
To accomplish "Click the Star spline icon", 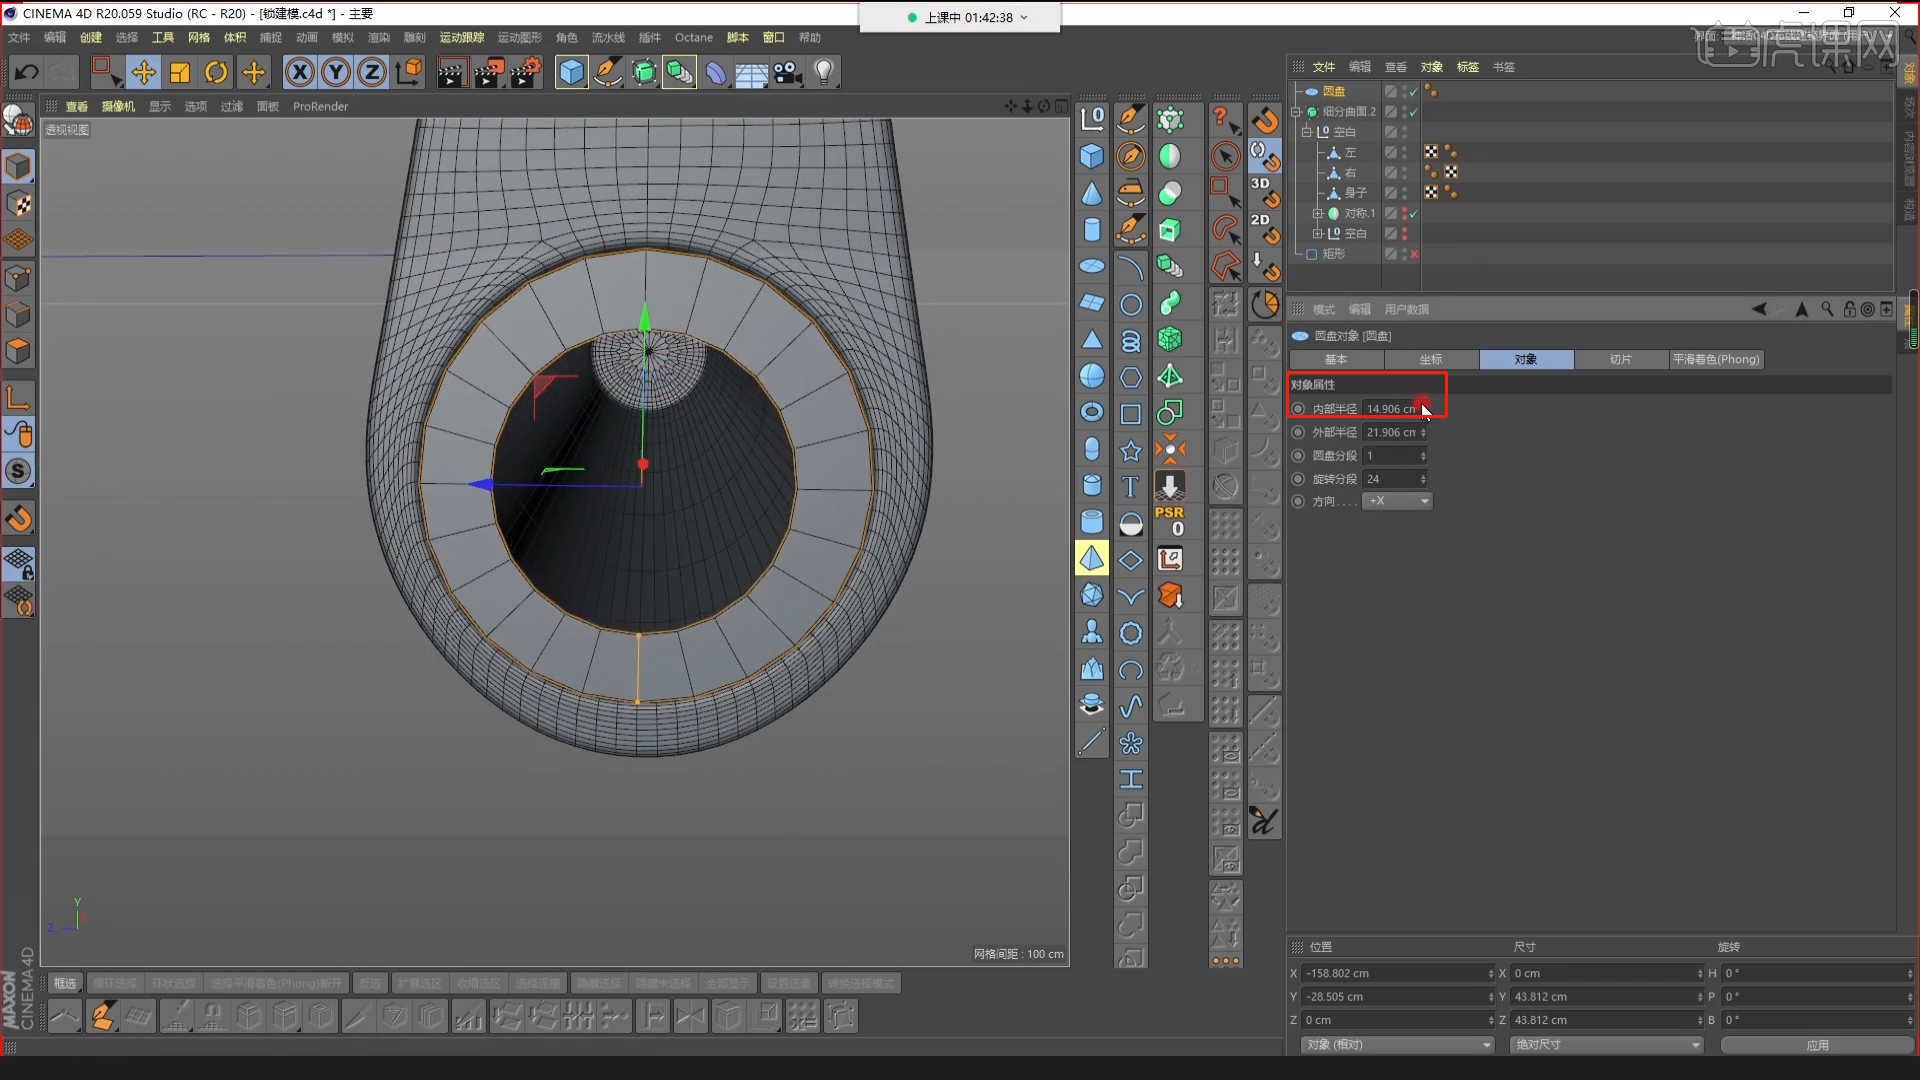I will pos(1131,450).
